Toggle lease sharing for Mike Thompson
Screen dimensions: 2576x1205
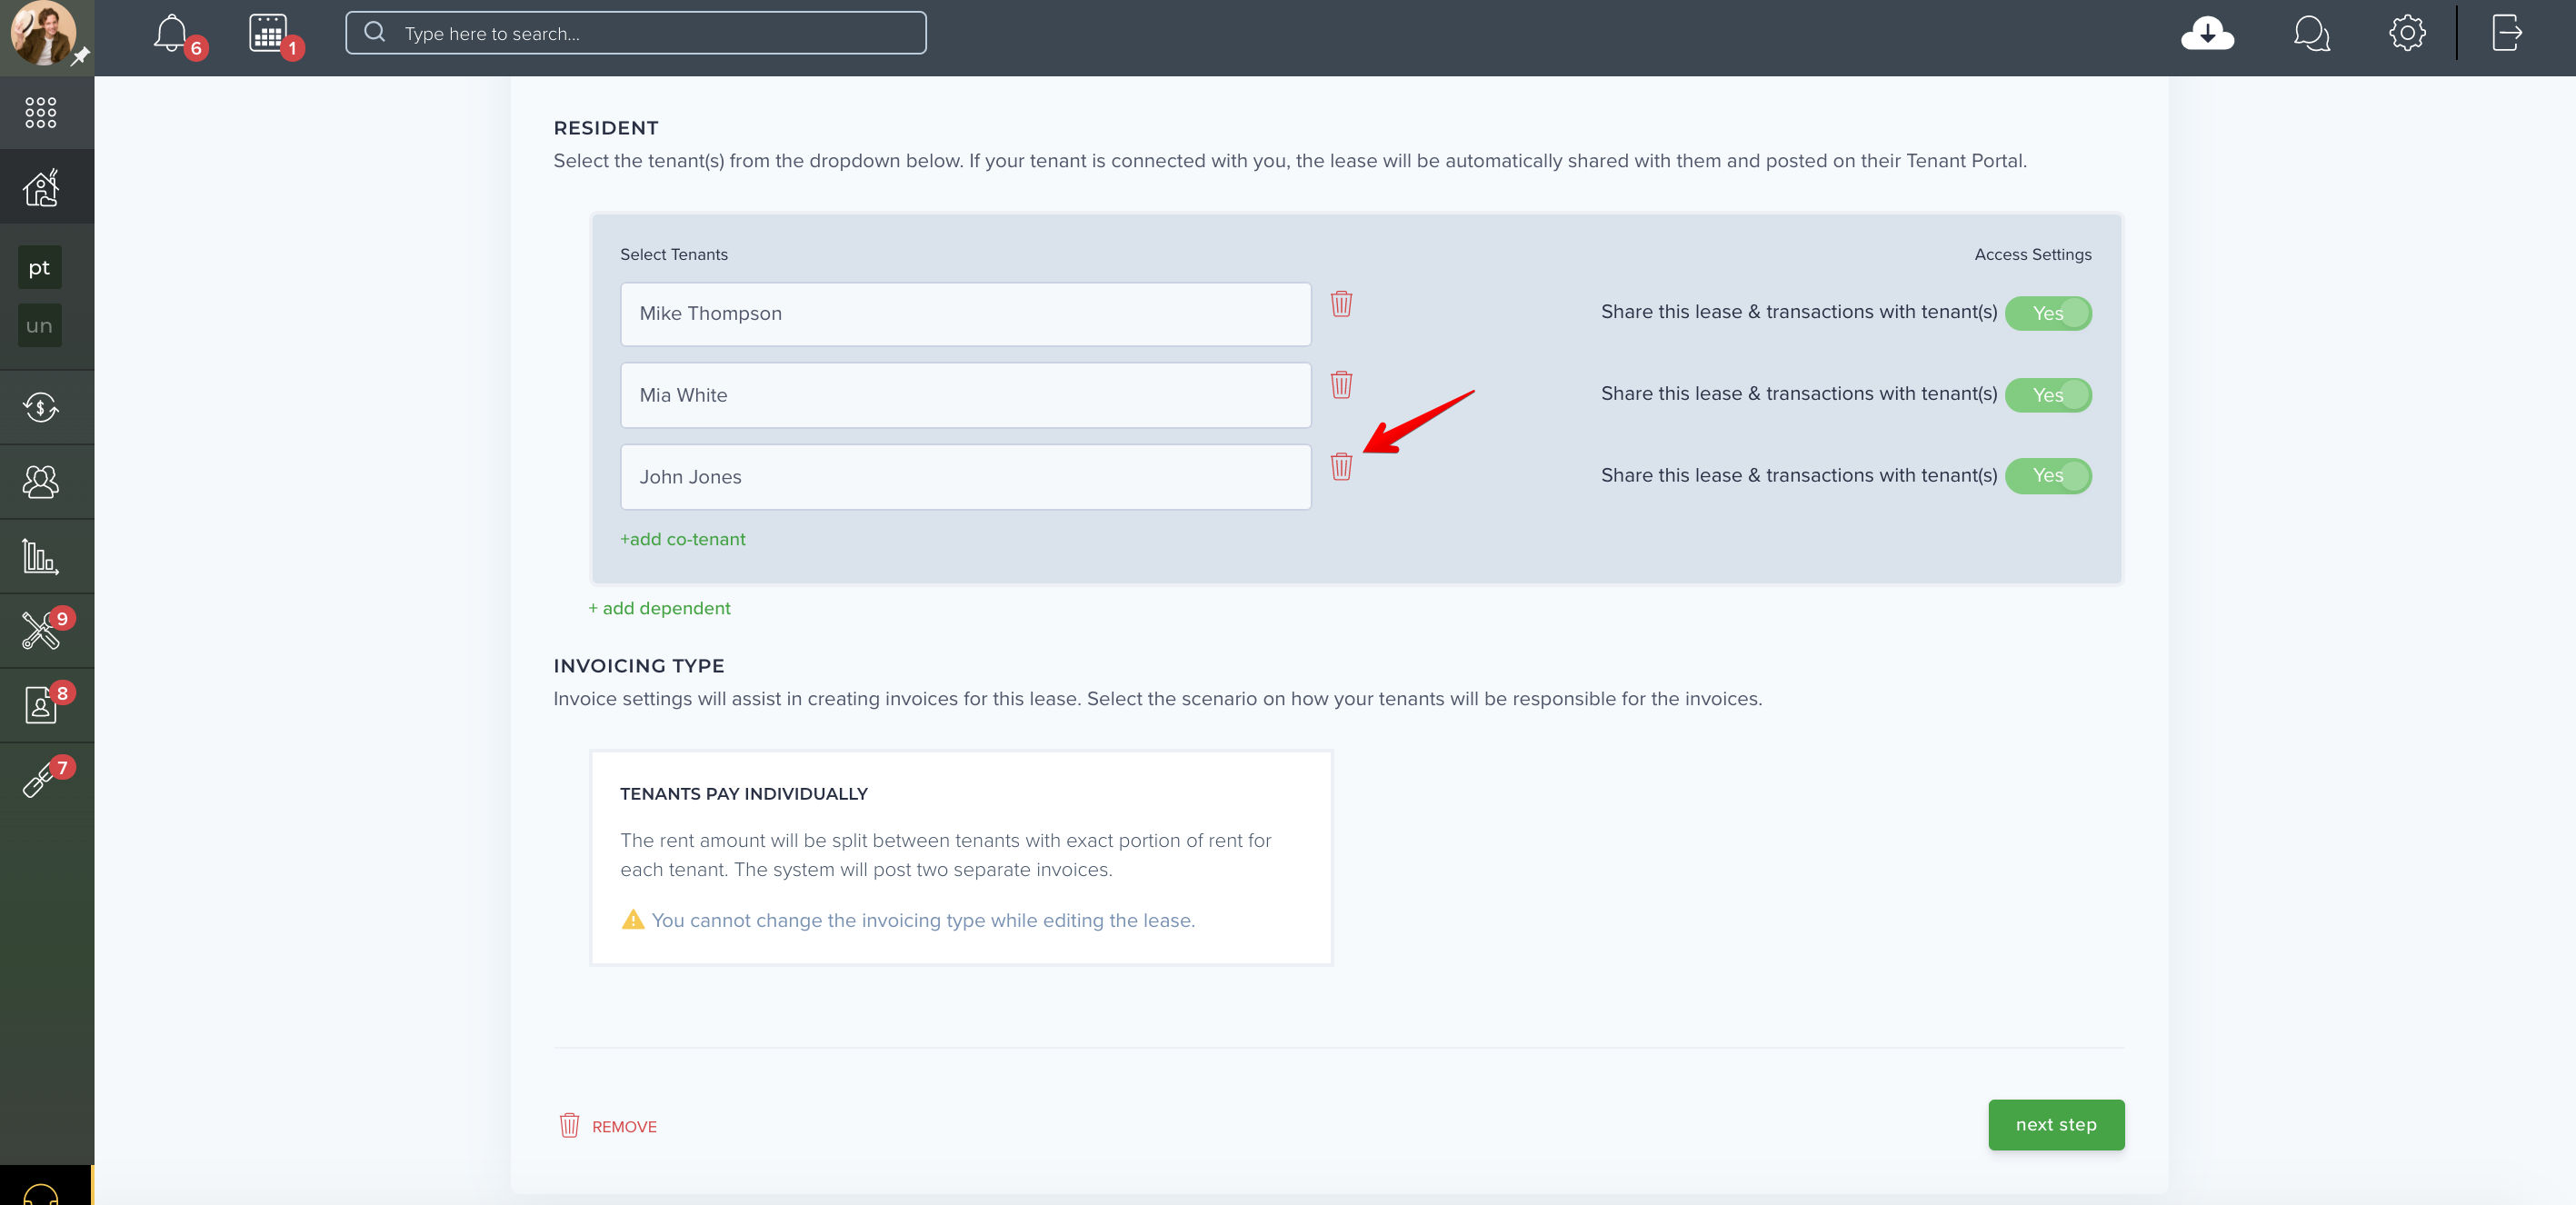pyautogui.click(x=2048, y=313)
